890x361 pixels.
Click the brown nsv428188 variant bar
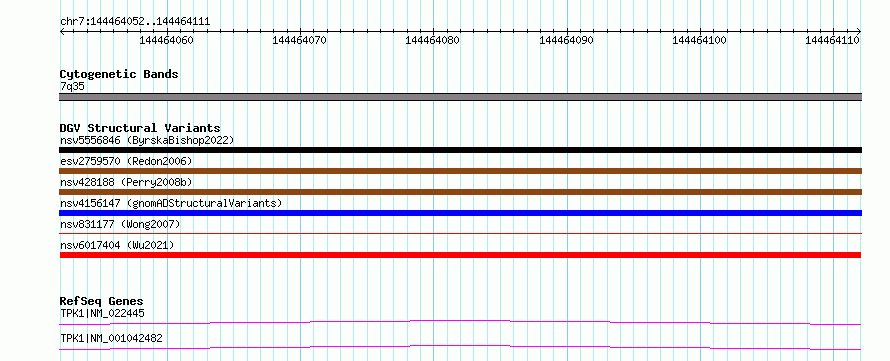click(x=460, y=192)
